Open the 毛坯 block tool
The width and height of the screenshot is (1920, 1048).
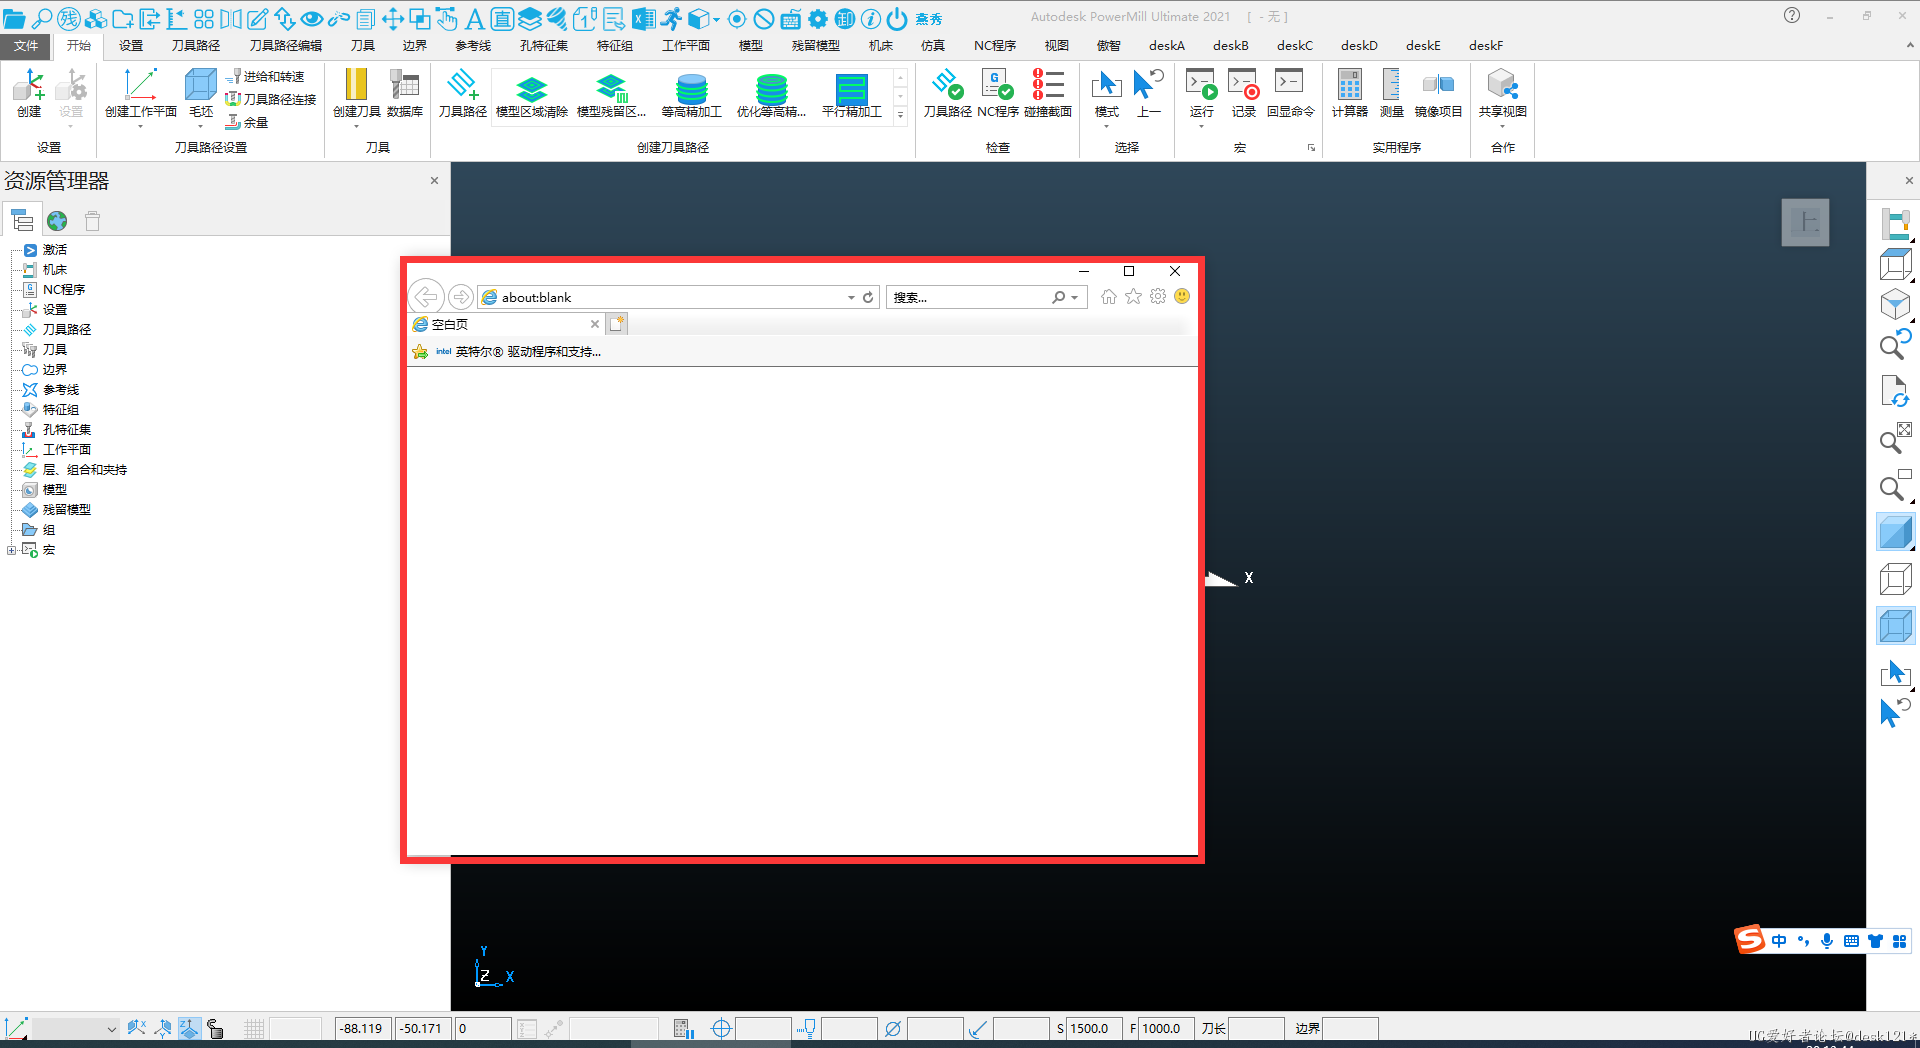[201, 92]
